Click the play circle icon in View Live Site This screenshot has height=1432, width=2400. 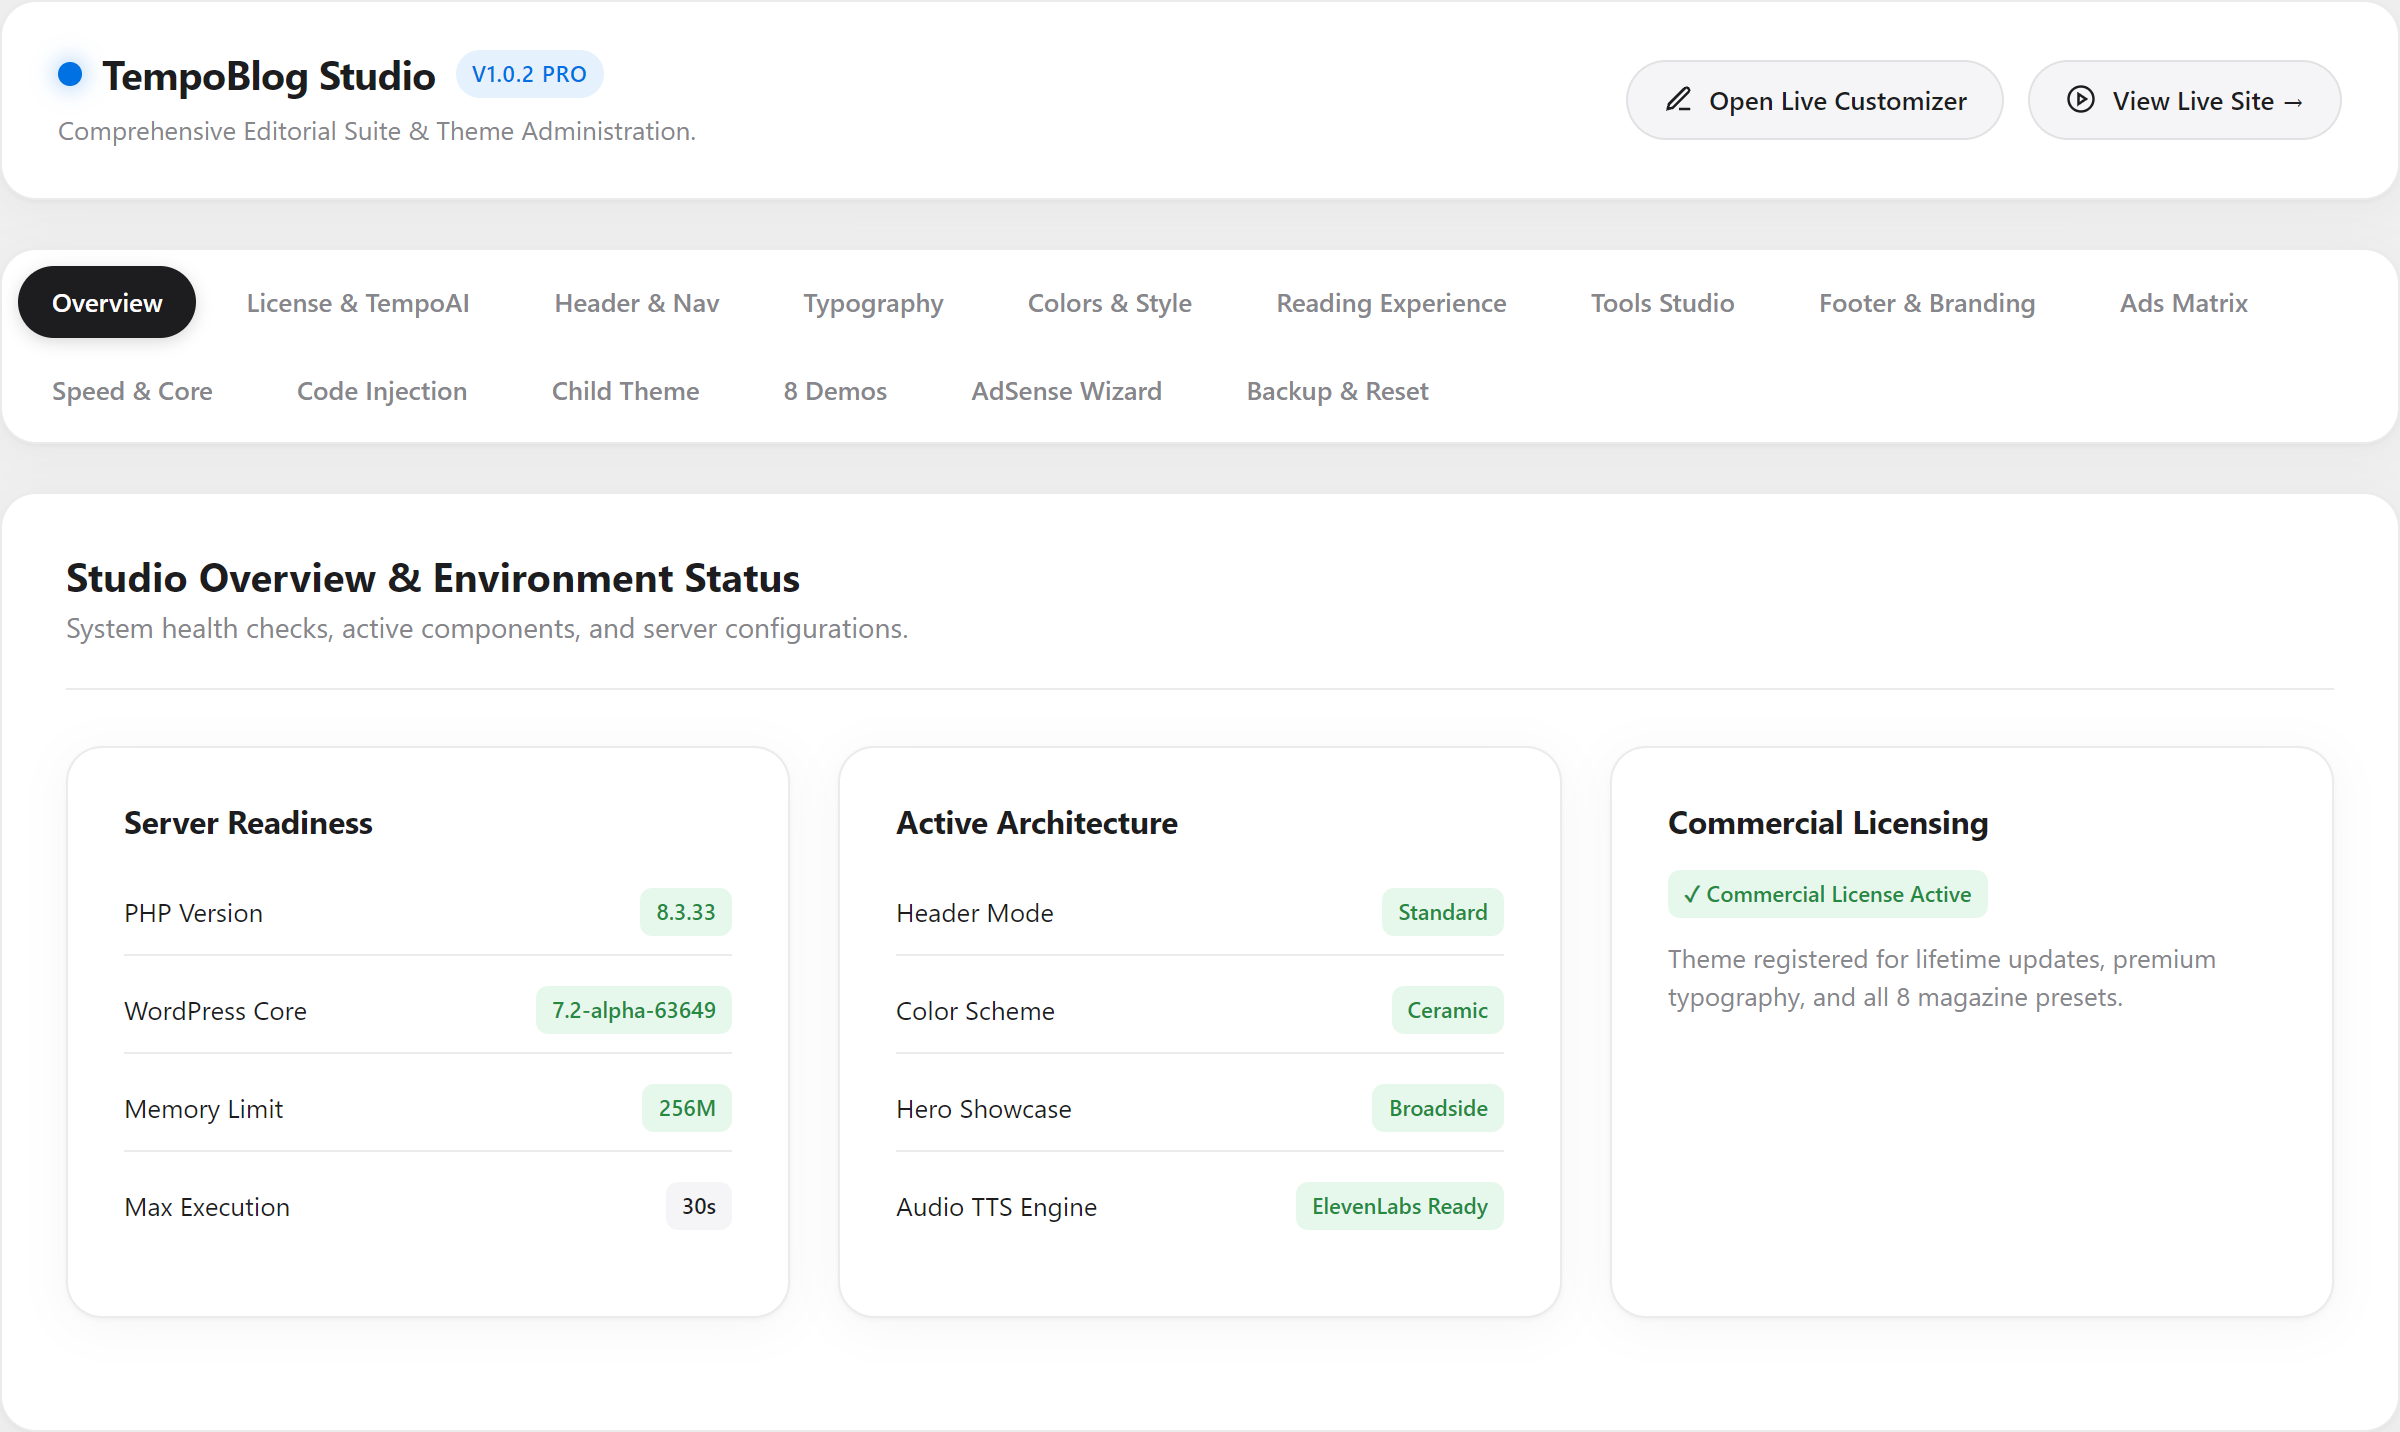(x=2081, y=100)
